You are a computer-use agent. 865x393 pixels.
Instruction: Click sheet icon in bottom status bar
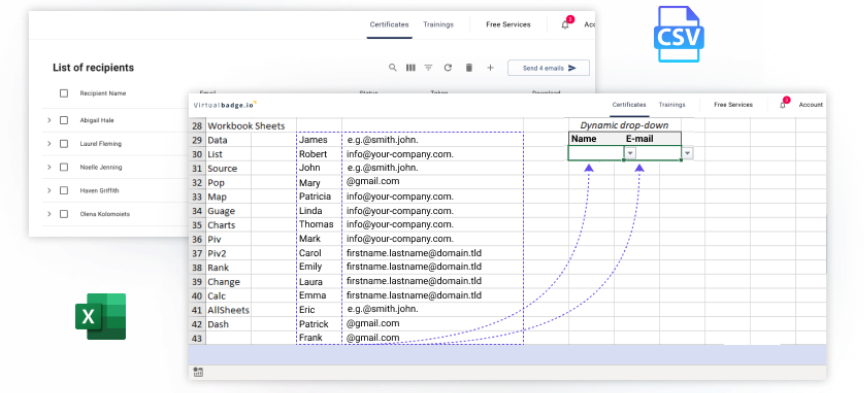[198, 373]
